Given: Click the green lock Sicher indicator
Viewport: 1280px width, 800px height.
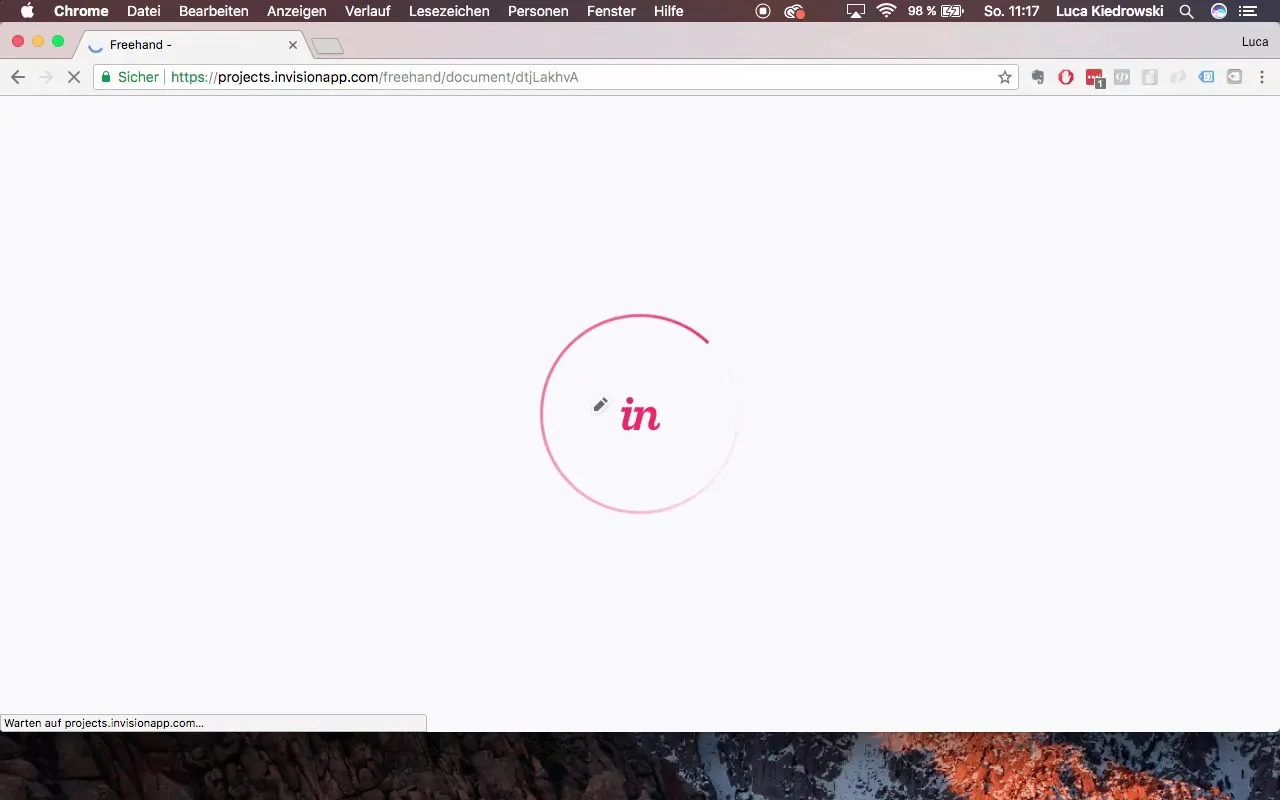Looking at the screenshot, I should click(x=130, y=77).
